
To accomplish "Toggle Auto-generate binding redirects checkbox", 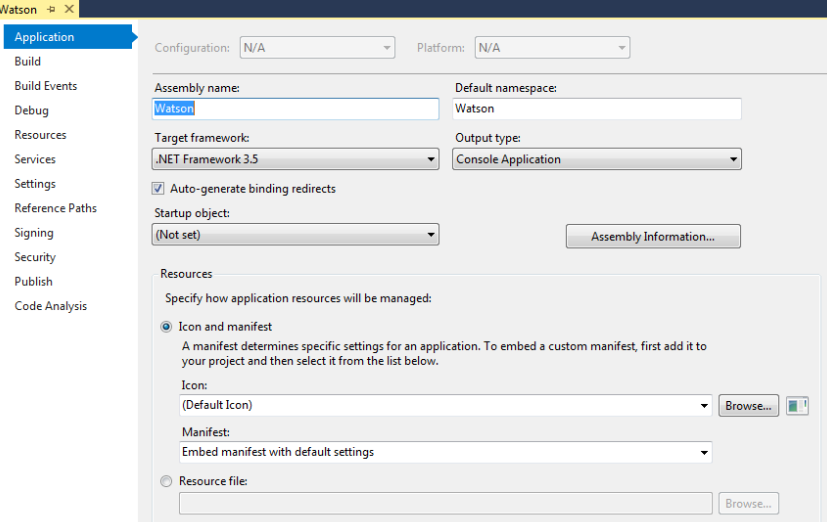I will (158, 189).
